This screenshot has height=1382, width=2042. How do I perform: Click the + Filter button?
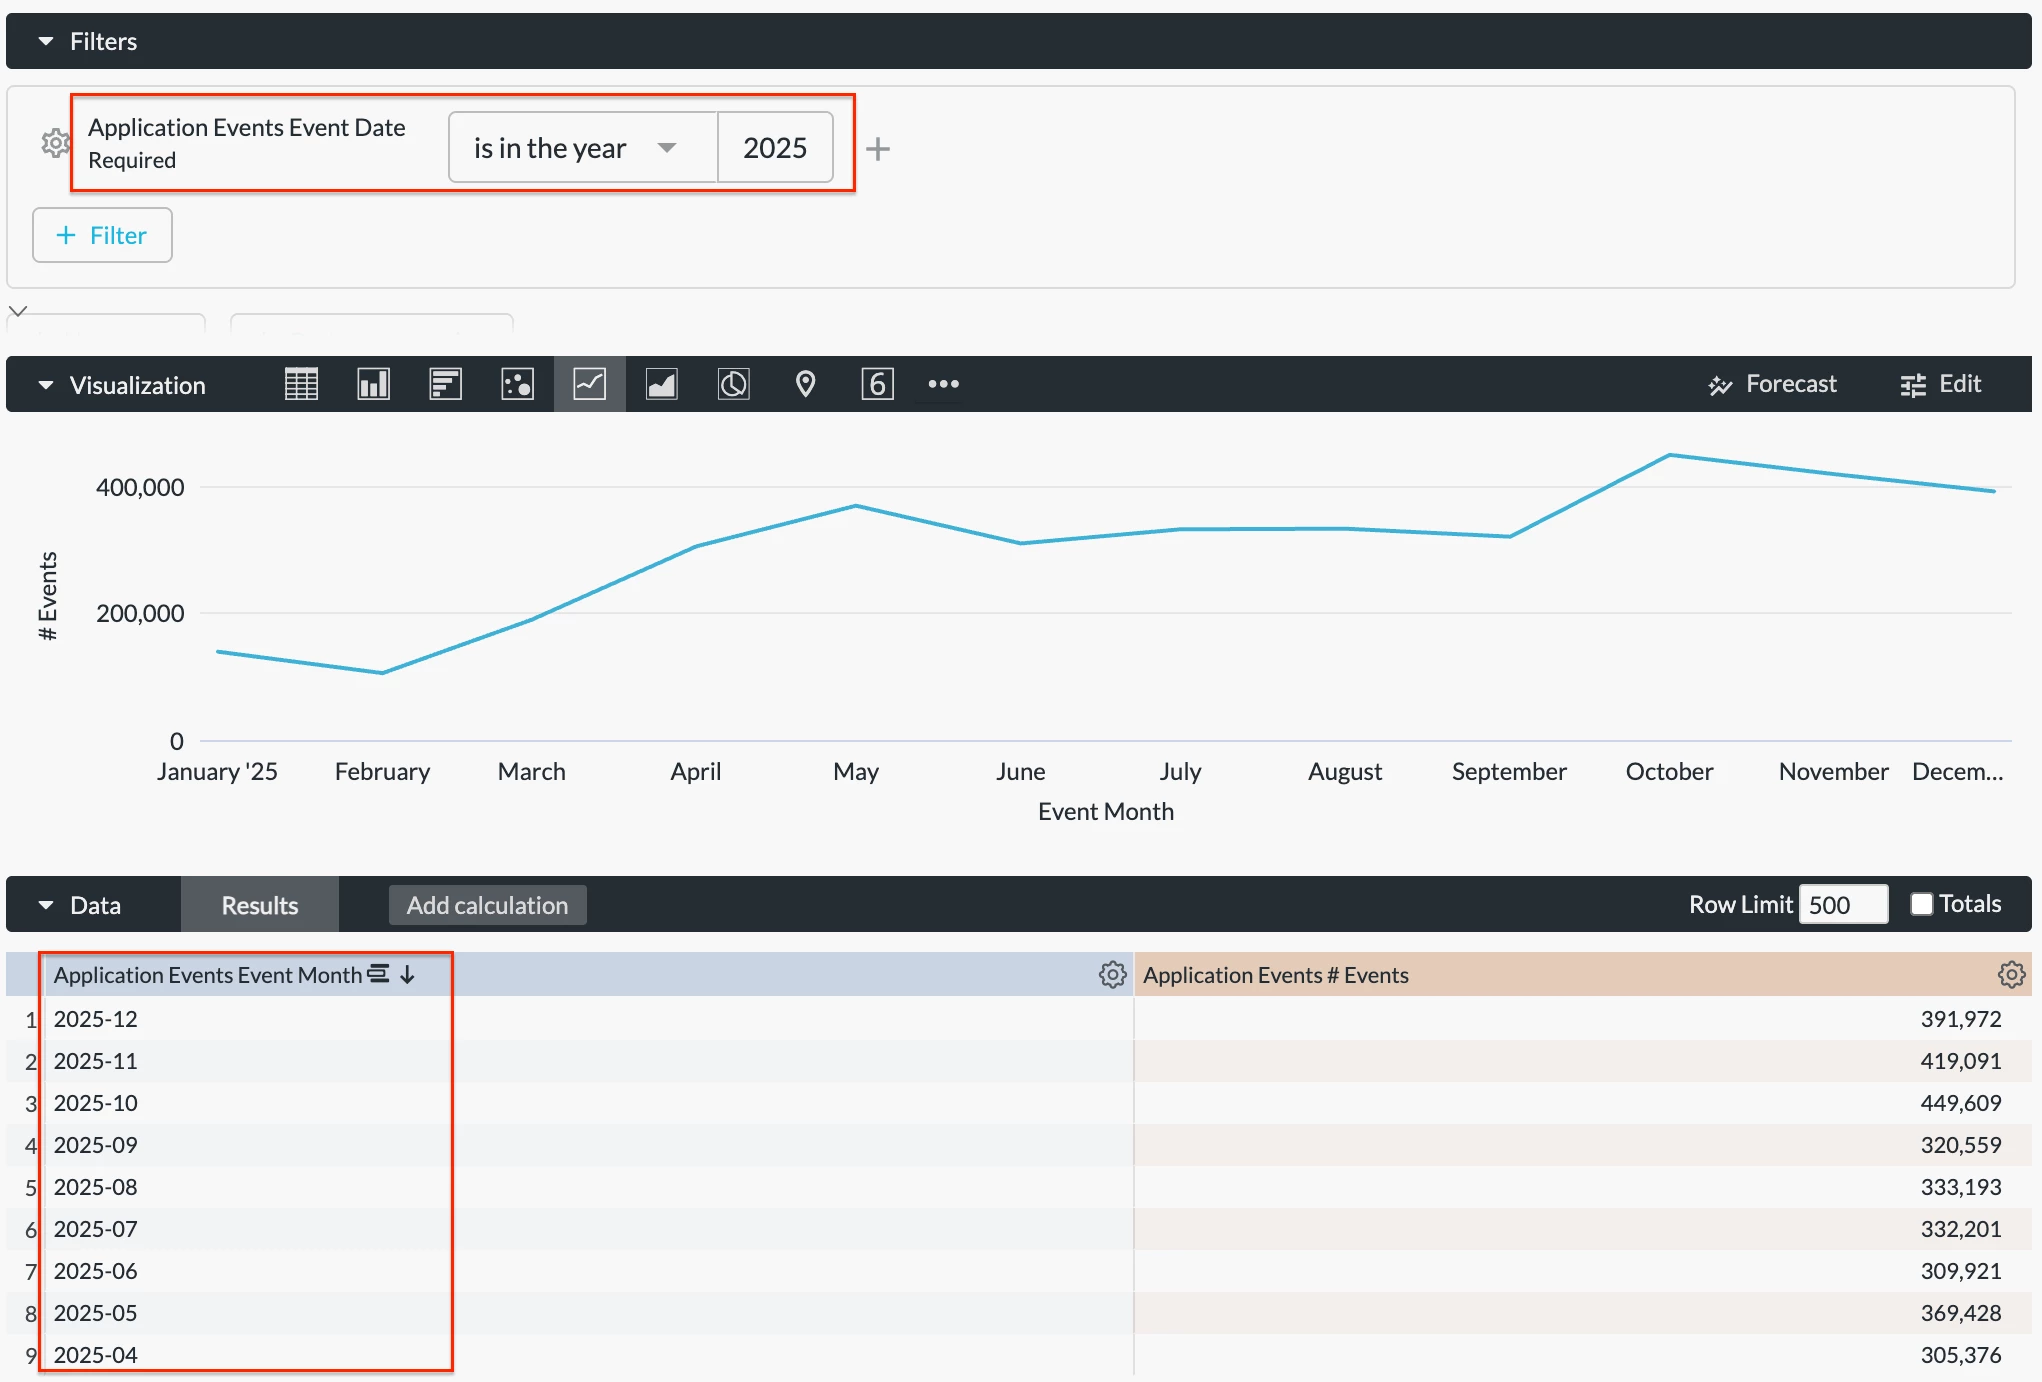(x=102, y=235)
